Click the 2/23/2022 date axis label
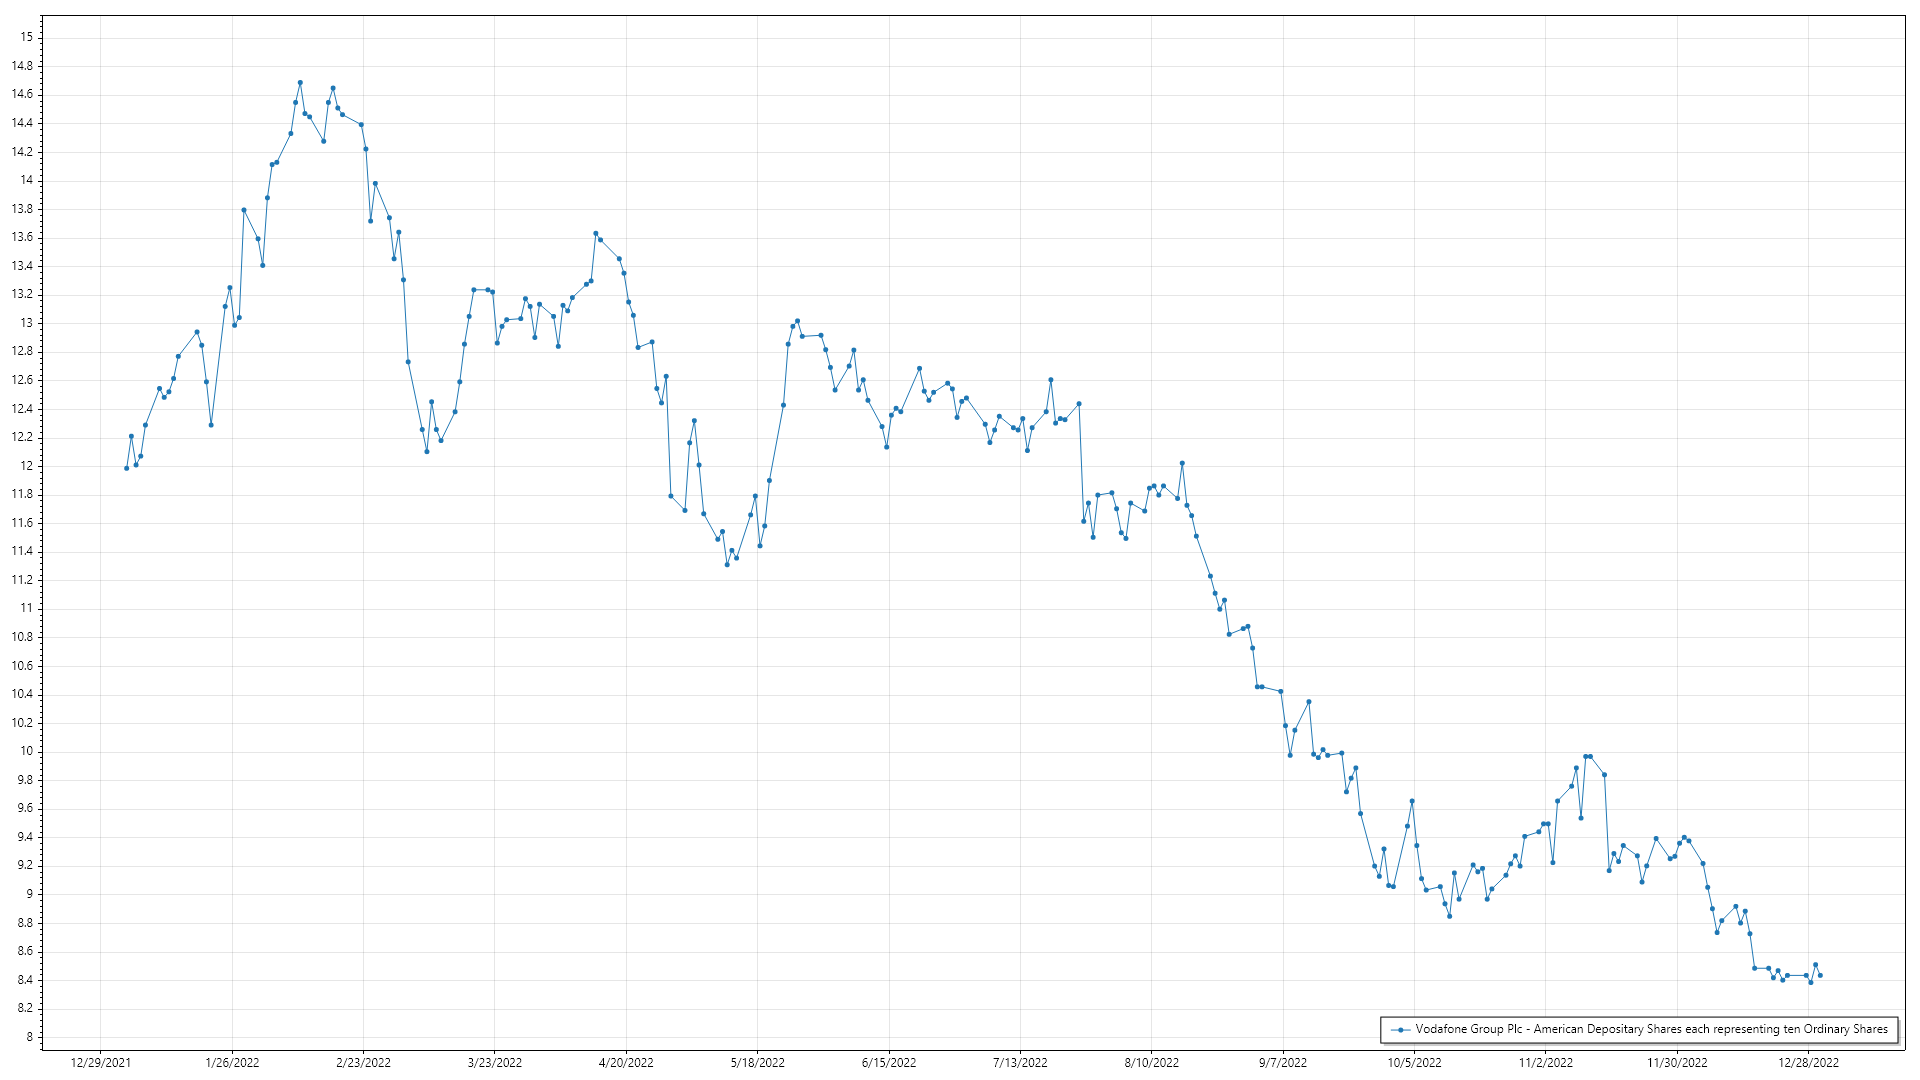The image size is (1920, 1080). click(x=363, y=1063)
